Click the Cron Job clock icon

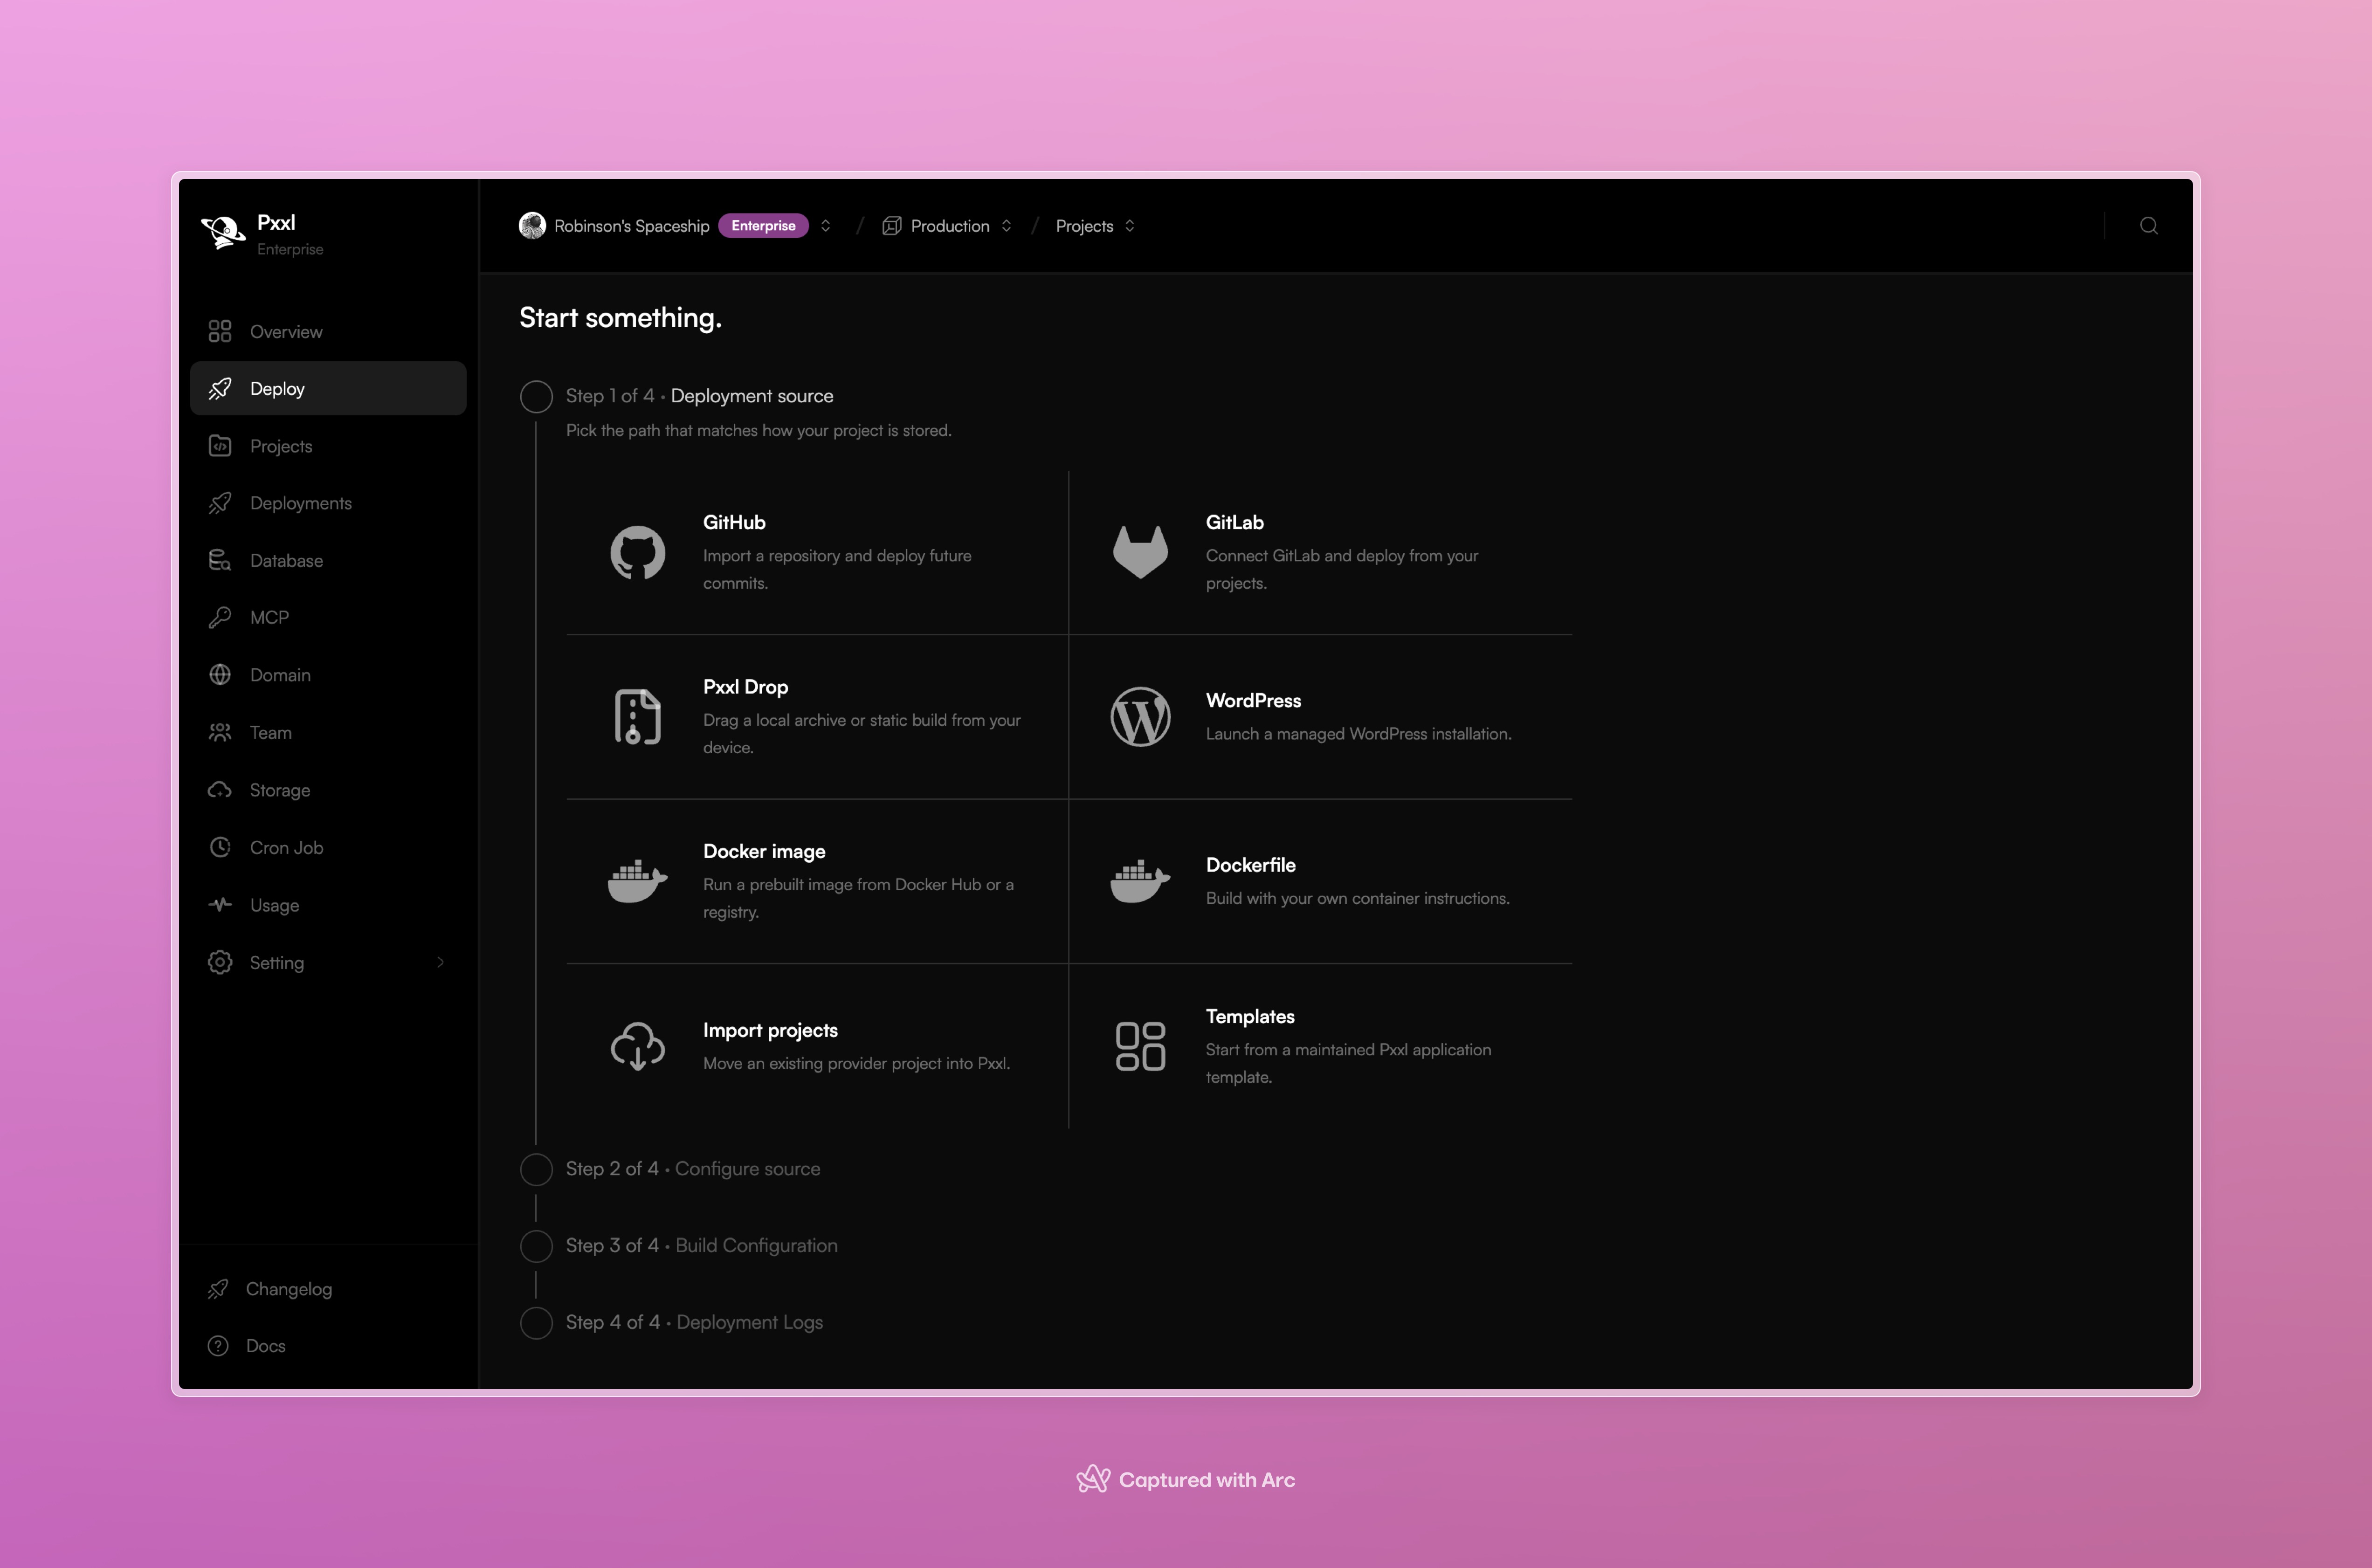point(220,848)
